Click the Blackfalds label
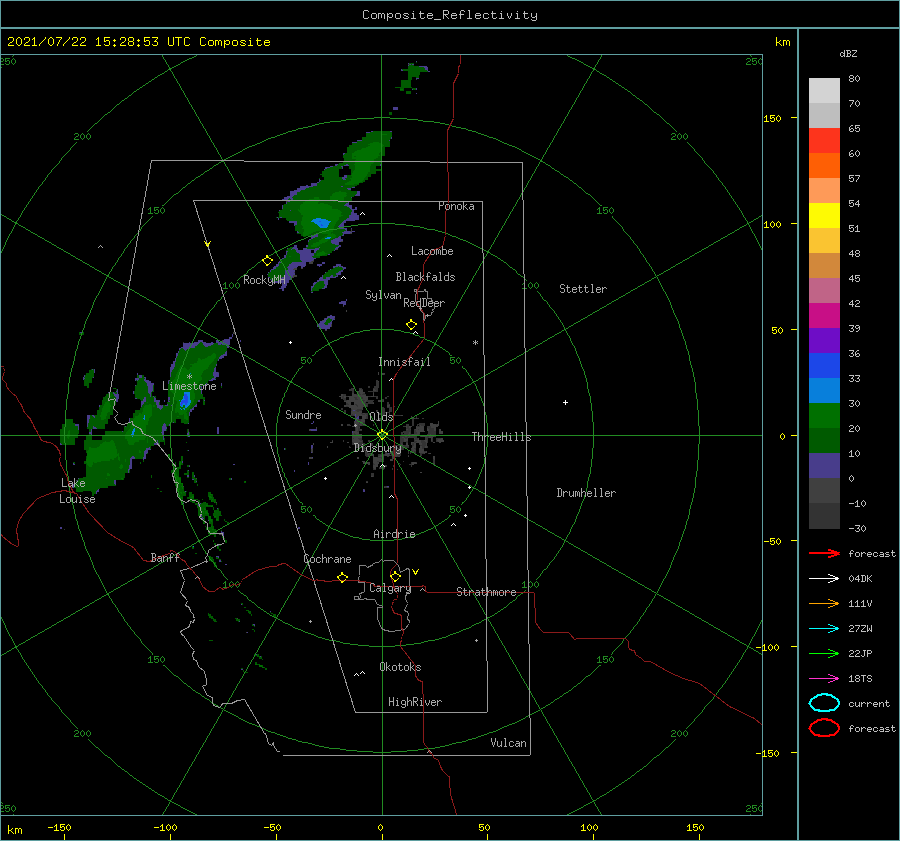The height and width of the screenshot is (841, 900). coord(425,277)
